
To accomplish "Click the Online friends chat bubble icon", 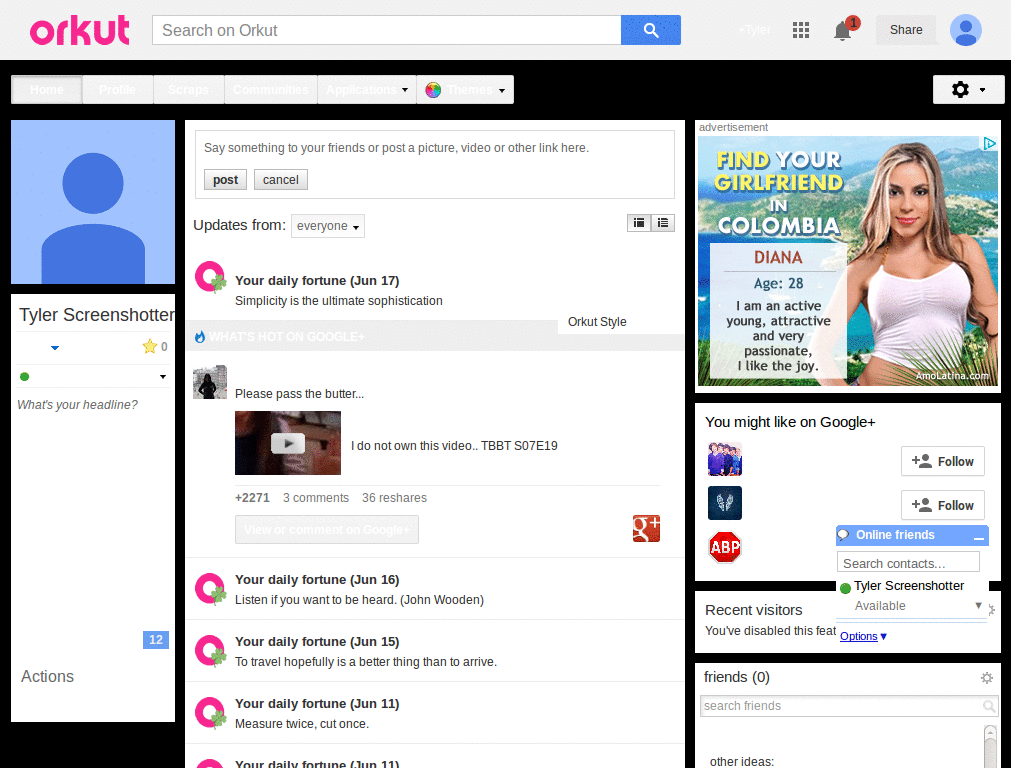I will tap(844, 535).
